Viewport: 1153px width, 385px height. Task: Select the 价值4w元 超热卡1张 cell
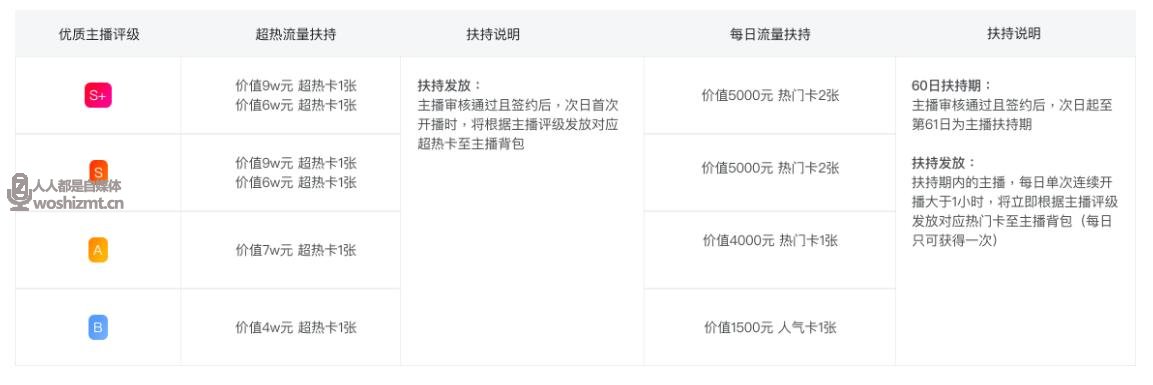[296, 328]
